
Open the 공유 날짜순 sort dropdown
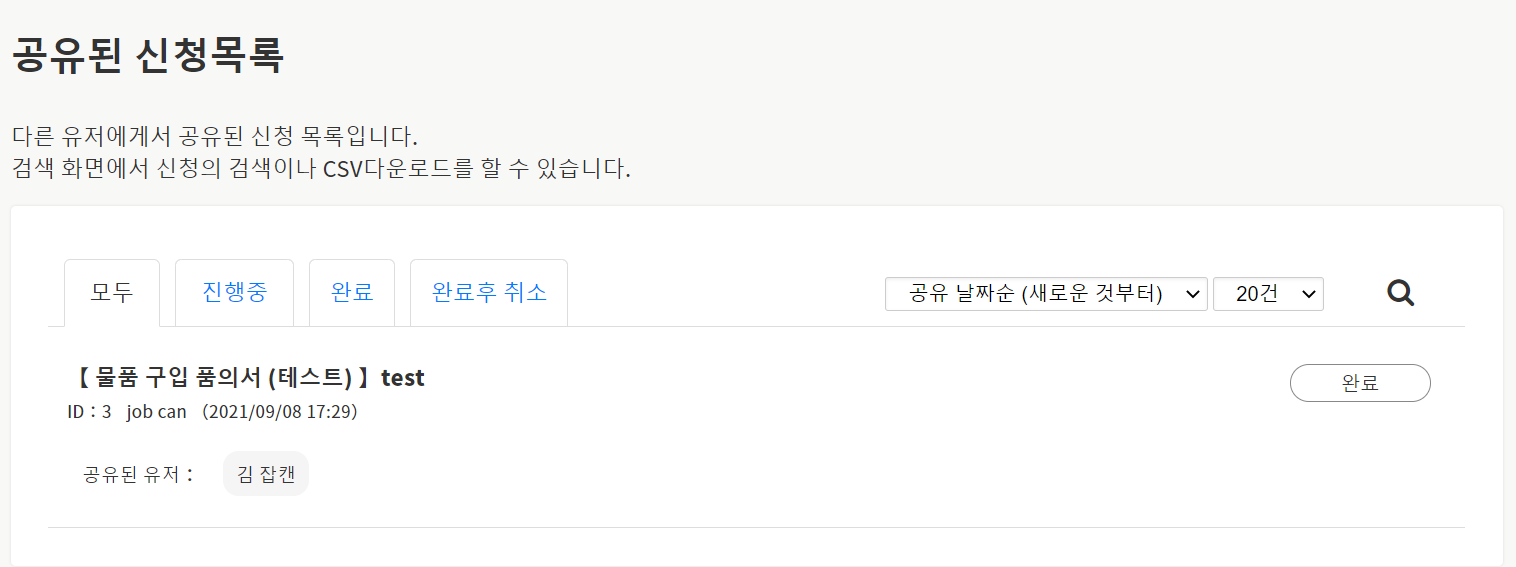tap(1036, 294)
